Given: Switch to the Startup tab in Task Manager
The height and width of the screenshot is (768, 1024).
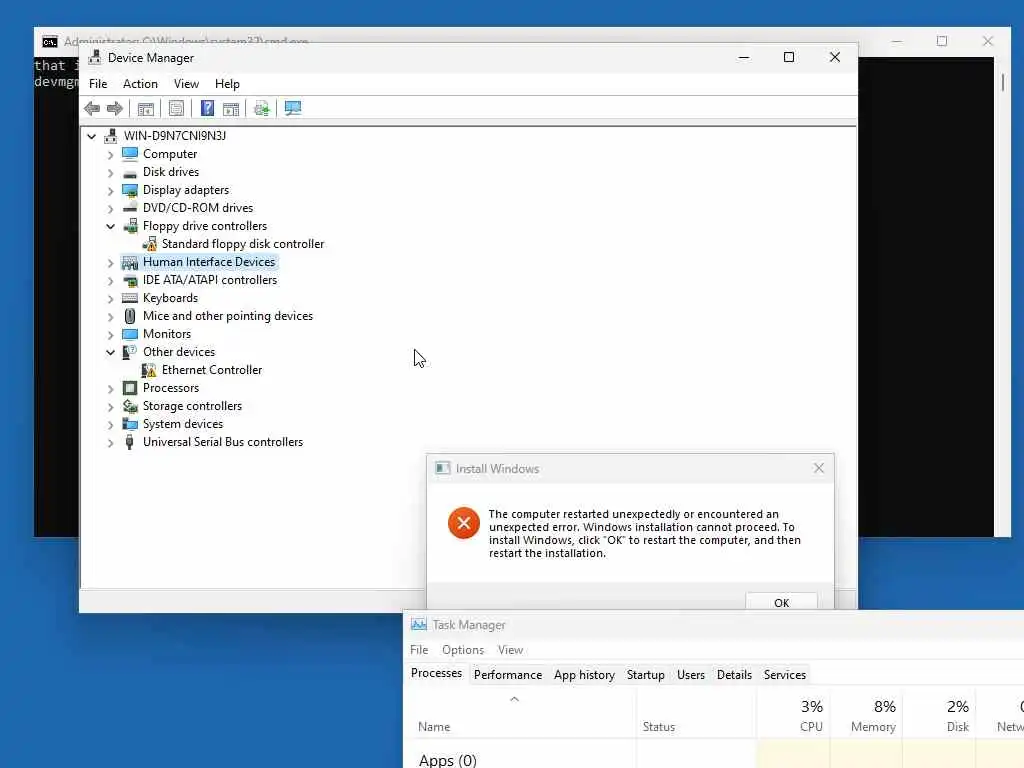Looking at the screenshot, I should (x=646, y=675).
